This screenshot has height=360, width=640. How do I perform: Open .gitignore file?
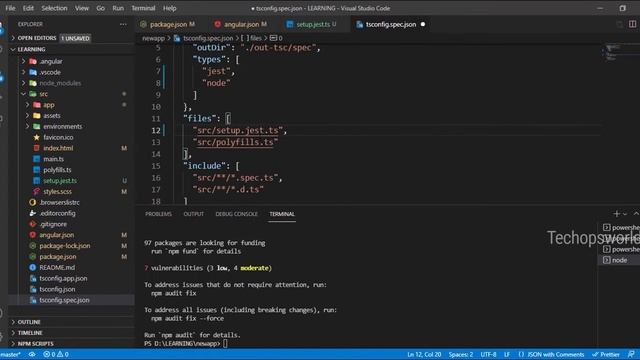tap(53, 224)
